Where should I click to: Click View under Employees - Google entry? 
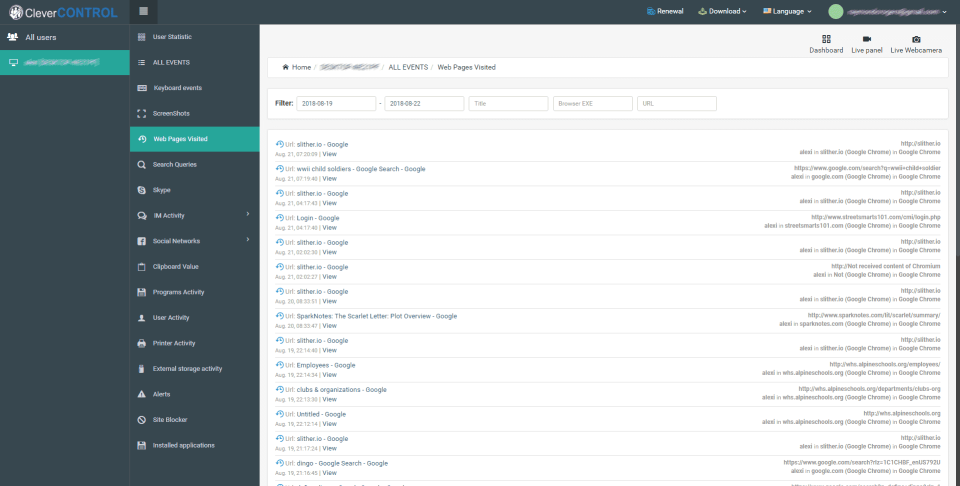tap(329, 375)
